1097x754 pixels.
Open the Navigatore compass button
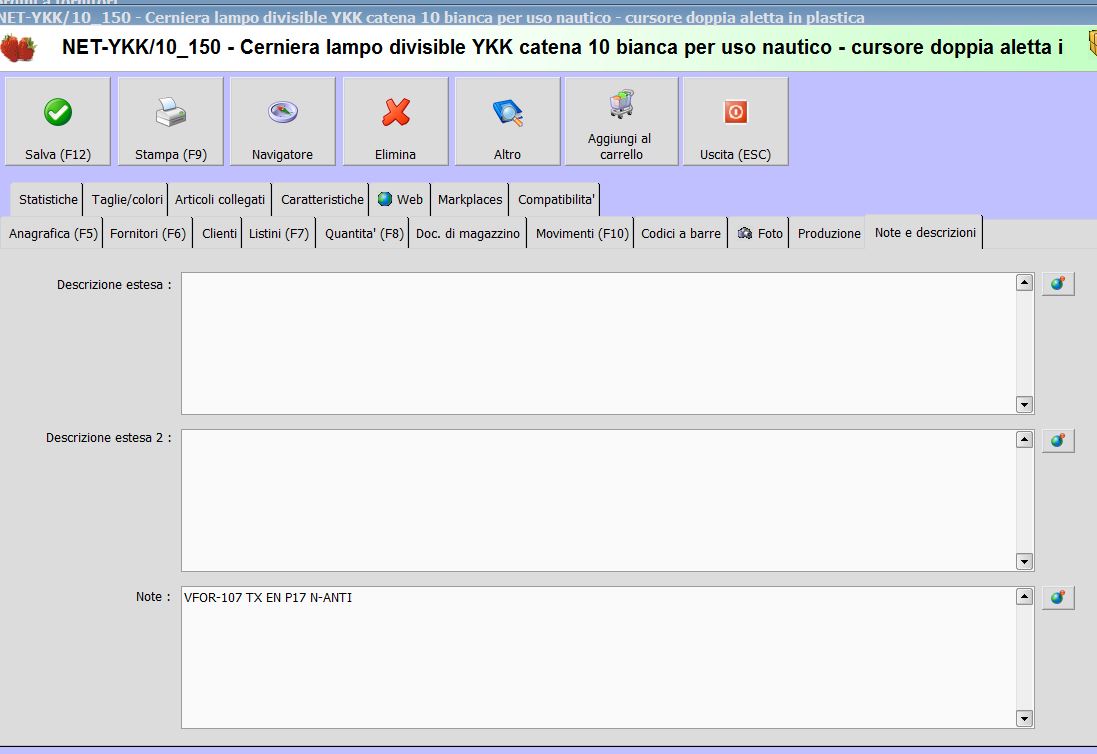[283, 122]
